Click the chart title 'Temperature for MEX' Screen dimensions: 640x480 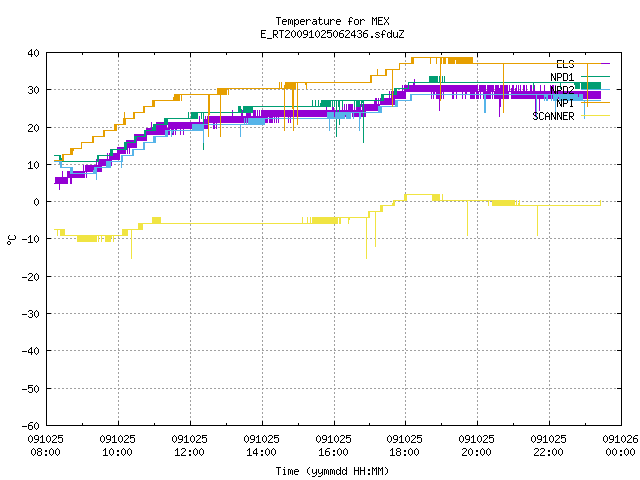[x=332, y=21]
